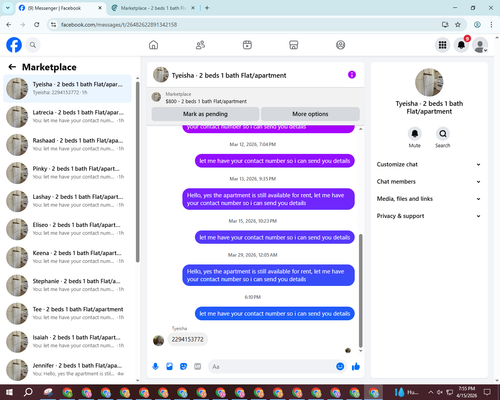Open the Facebook search magnifier
This screenshot has height=400, width=500.
click(x=33, y=45)
